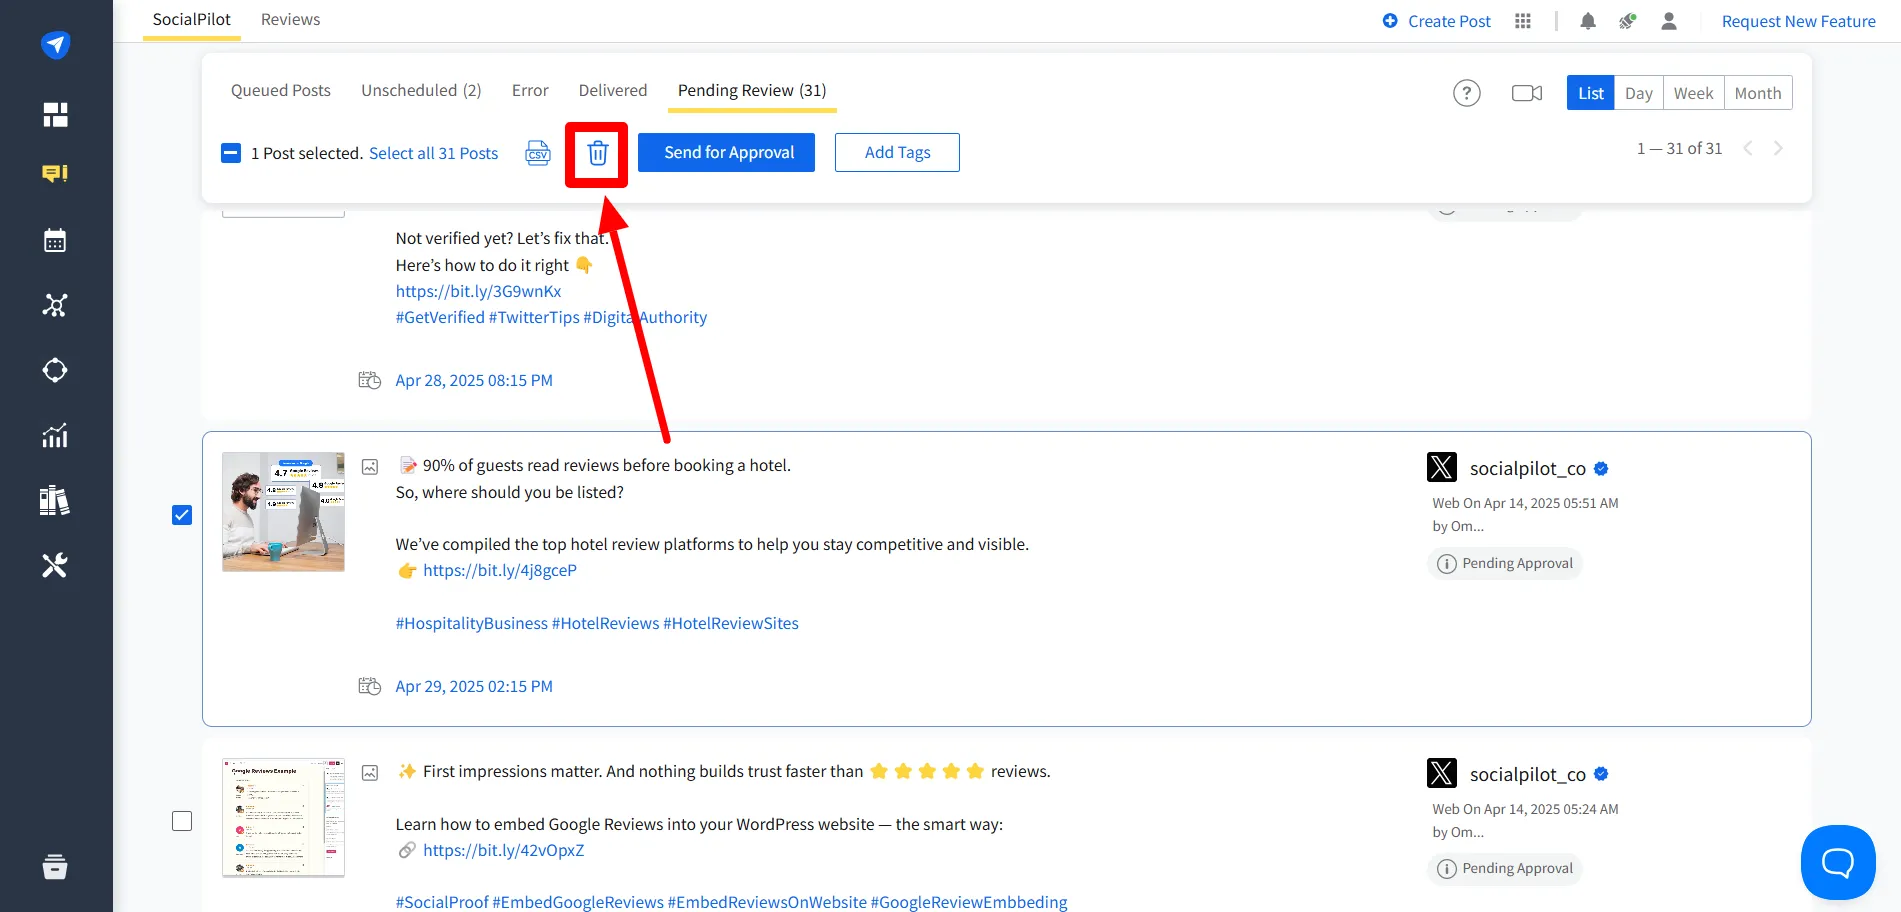Click Create Post in header
Screen dimensions: 1901x912
coord(1437,21)
